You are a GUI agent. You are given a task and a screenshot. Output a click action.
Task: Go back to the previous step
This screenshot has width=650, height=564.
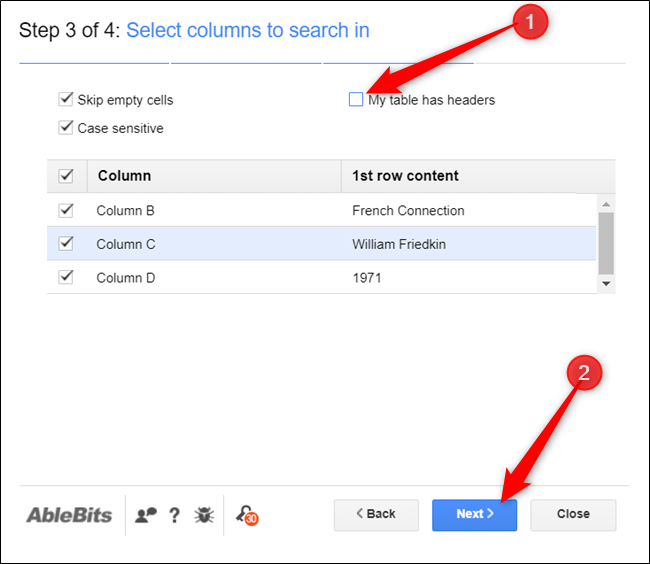click(375, 514)
